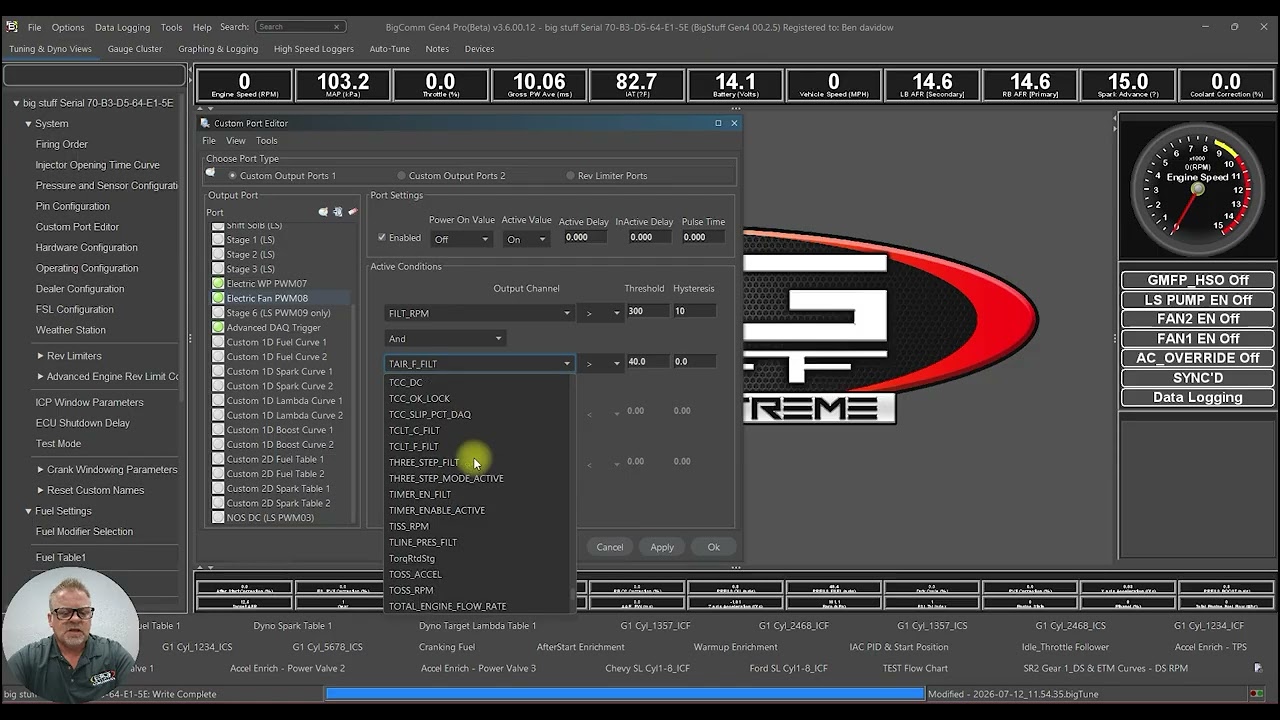This screenshot has width=1280, height=720.
Task: Click the blue write progress bar
Action: pyautogui.click(x=625, y=694)
